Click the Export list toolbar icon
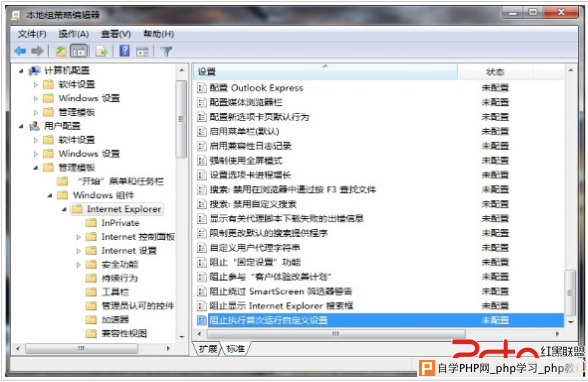The height and width of the screenshot is (382, 588). [102, 51]
